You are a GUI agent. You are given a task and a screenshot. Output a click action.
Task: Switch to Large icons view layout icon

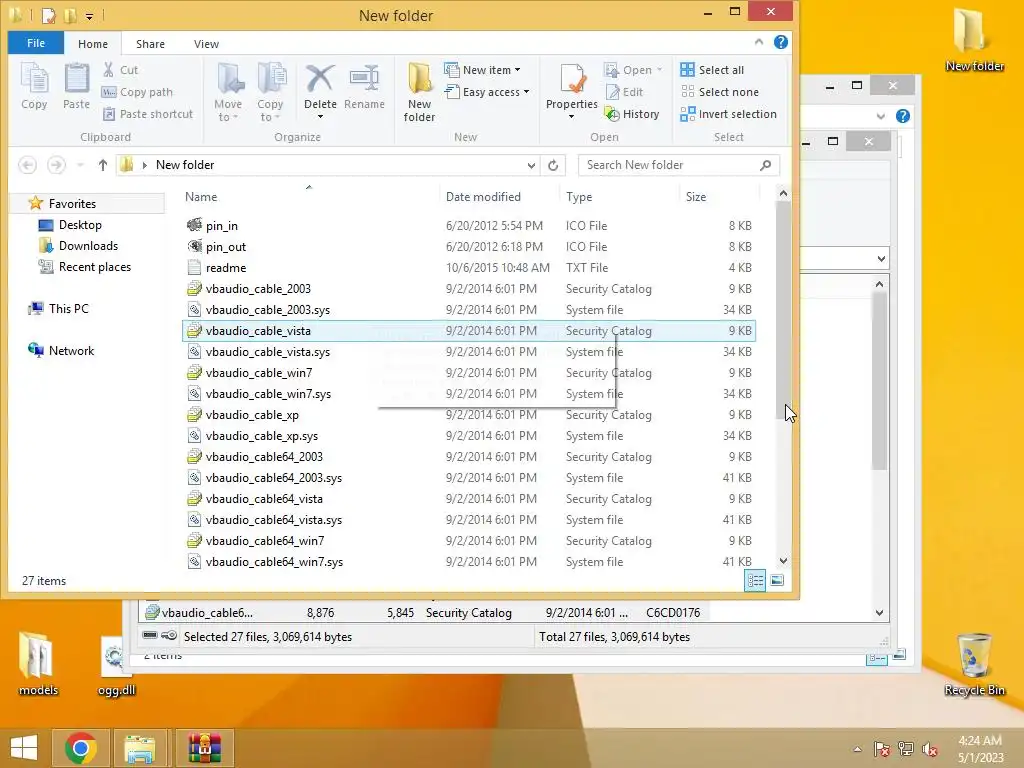pos(776,581)
